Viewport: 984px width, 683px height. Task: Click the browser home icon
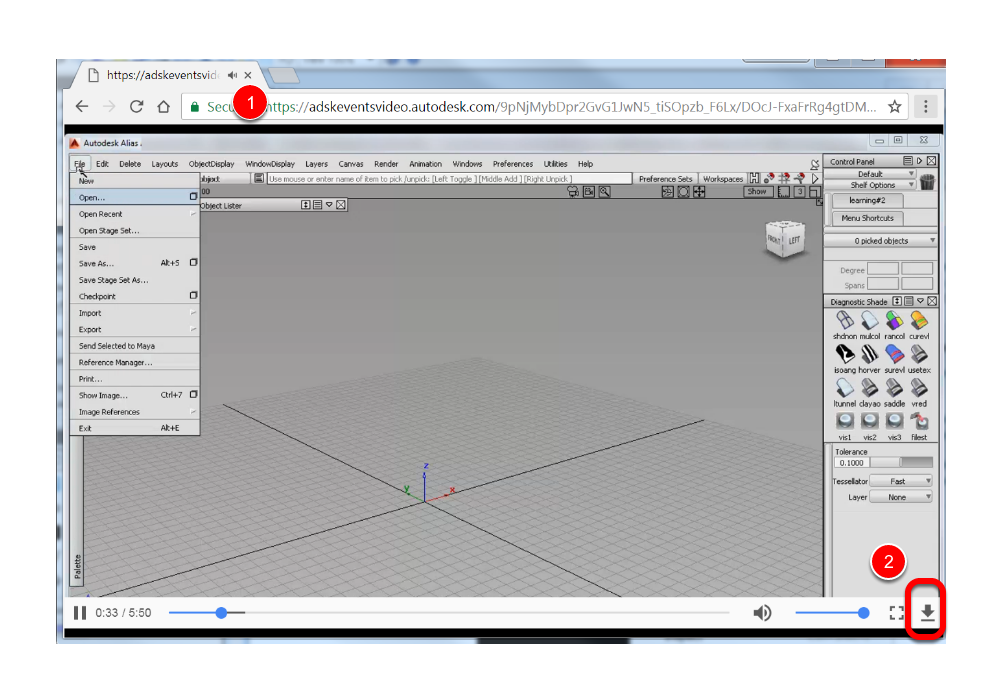pos(164,107)
